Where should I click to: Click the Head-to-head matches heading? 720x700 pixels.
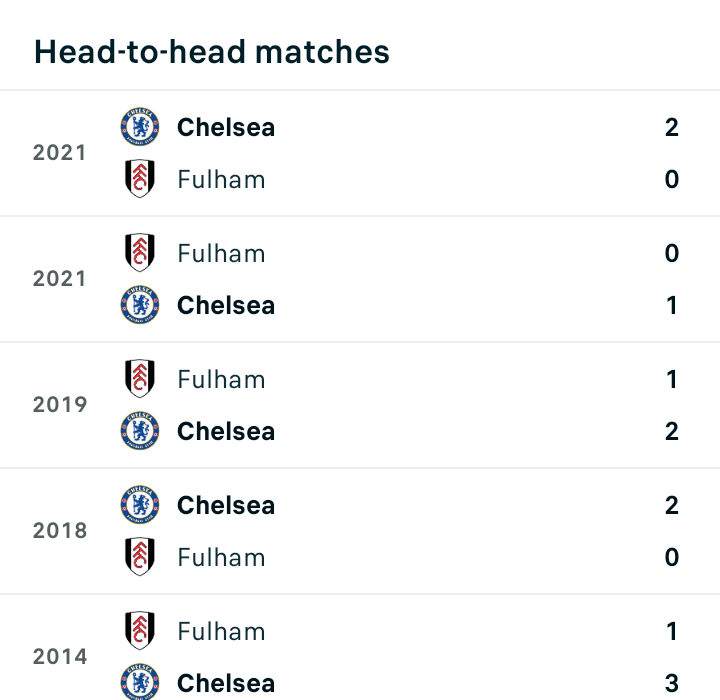coord(212,51)
